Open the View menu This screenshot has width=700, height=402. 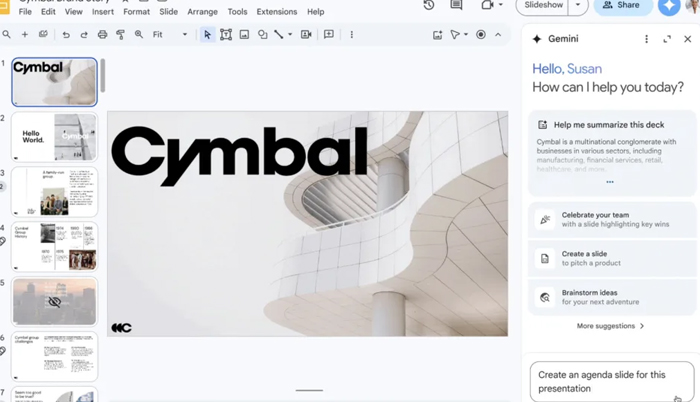pos(74,12)
